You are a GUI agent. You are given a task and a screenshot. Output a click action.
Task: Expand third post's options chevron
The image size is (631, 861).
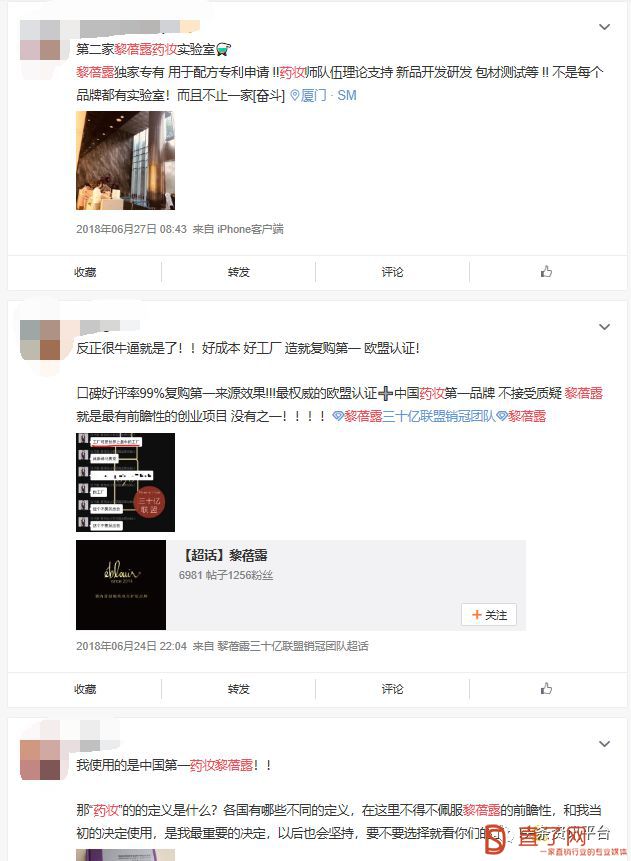604,743
